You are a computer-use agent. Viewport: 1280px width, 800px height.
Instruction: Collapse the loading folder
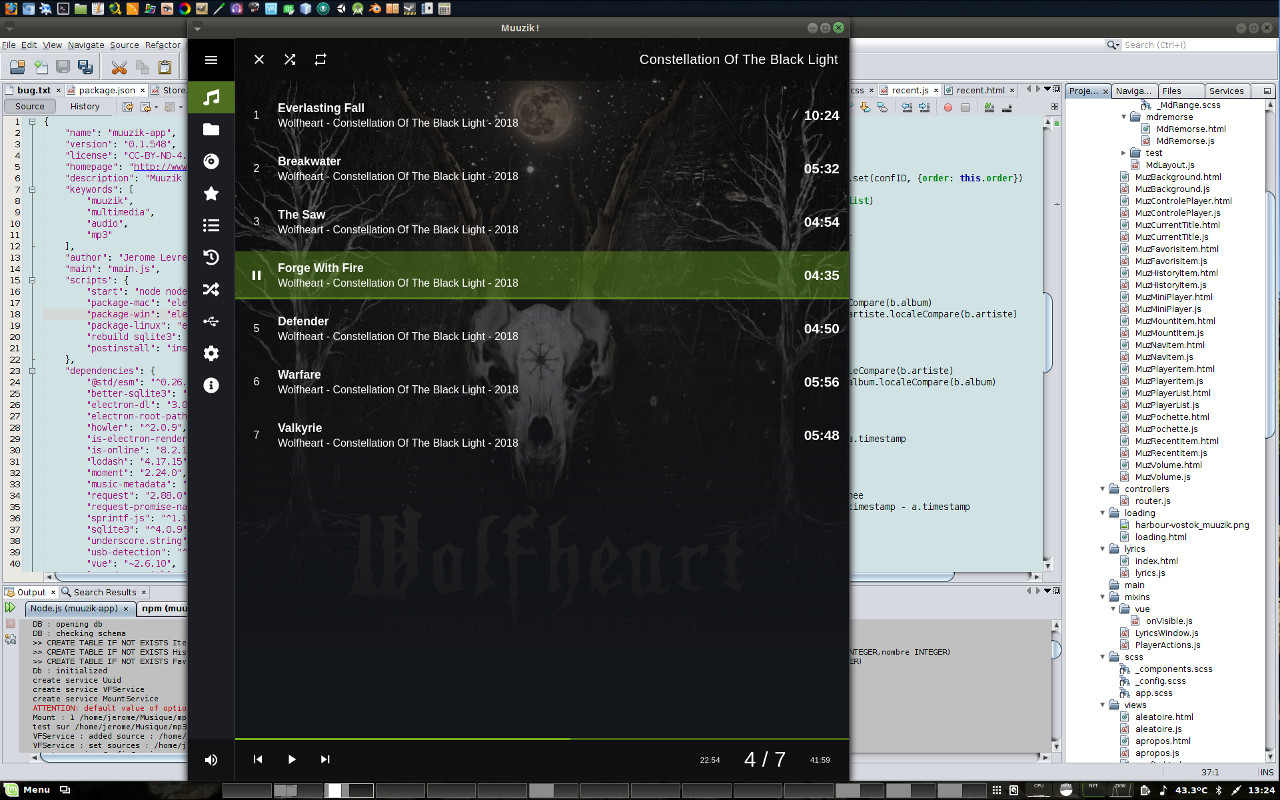(1103, 513)
